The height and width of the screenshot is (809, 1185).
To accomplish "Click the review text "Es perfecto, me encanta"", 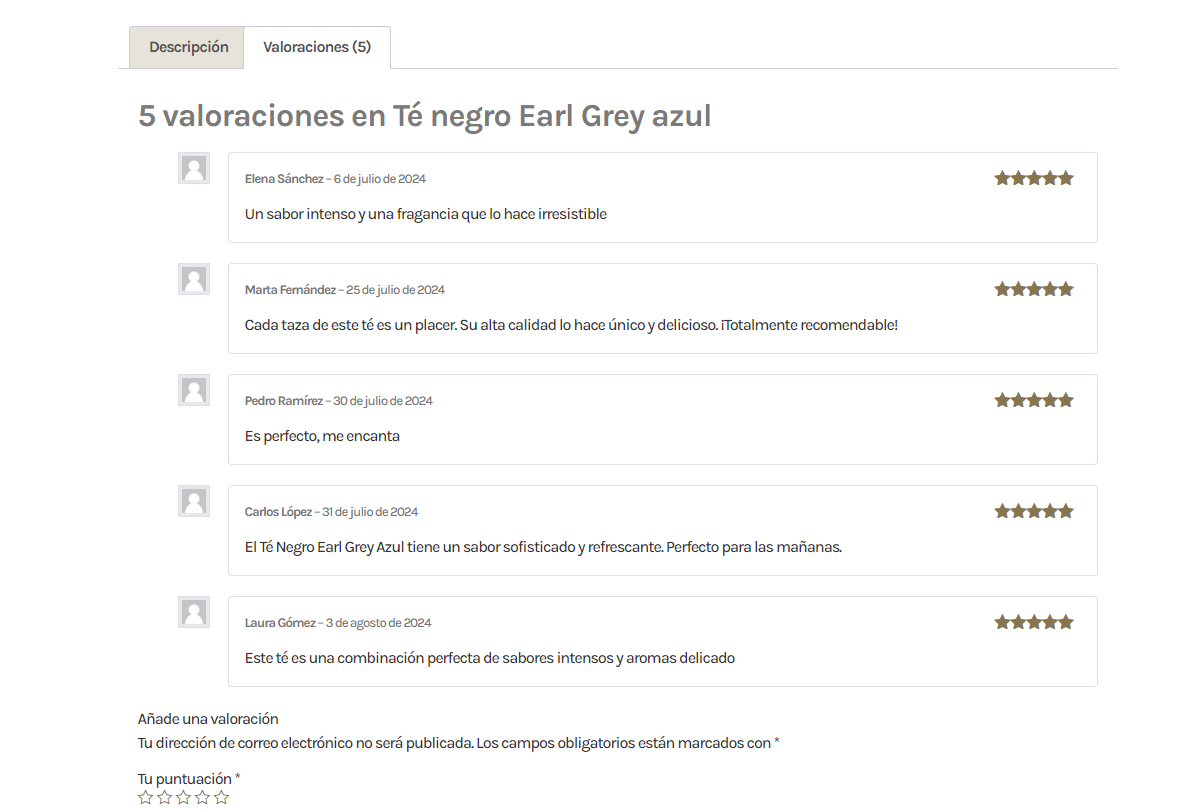I will 322,436.
